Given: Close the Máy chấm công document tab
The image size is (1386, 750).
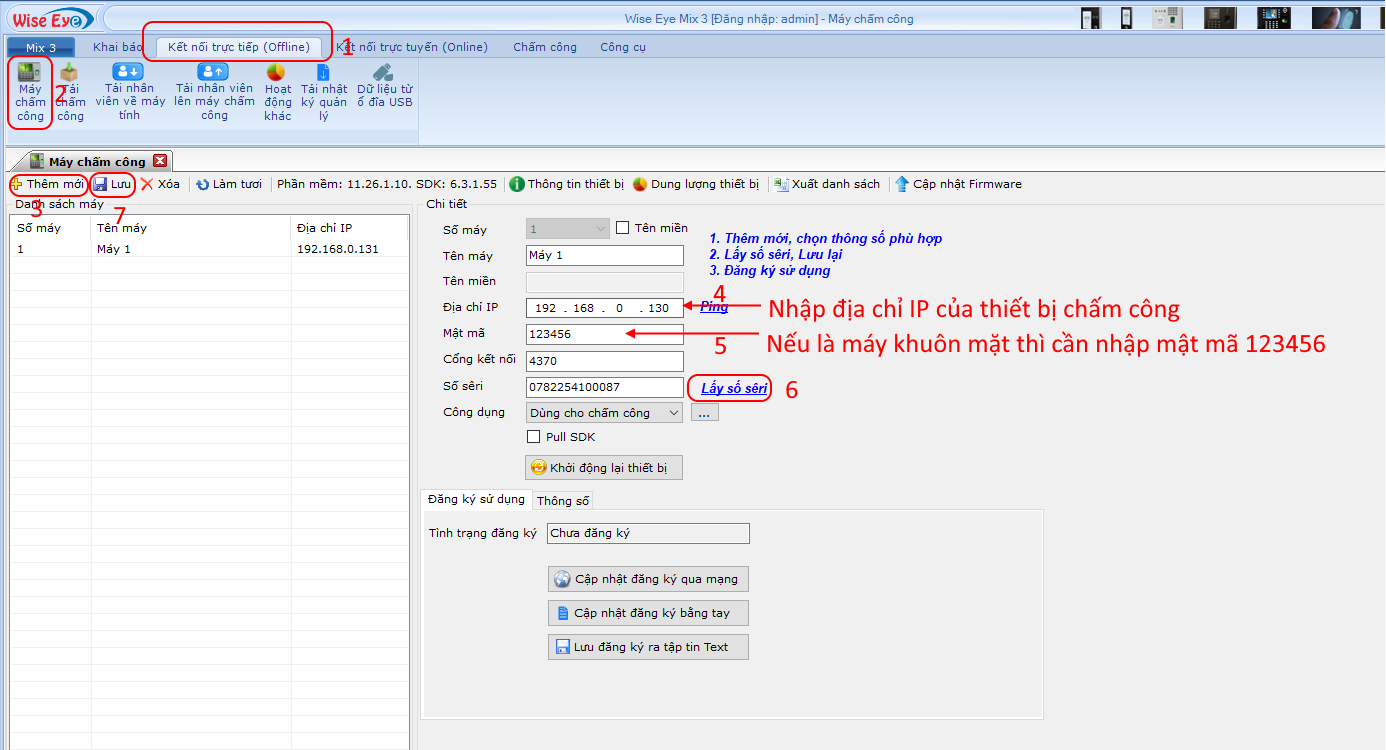Looking at the screenshot, I should coord(160,161).
